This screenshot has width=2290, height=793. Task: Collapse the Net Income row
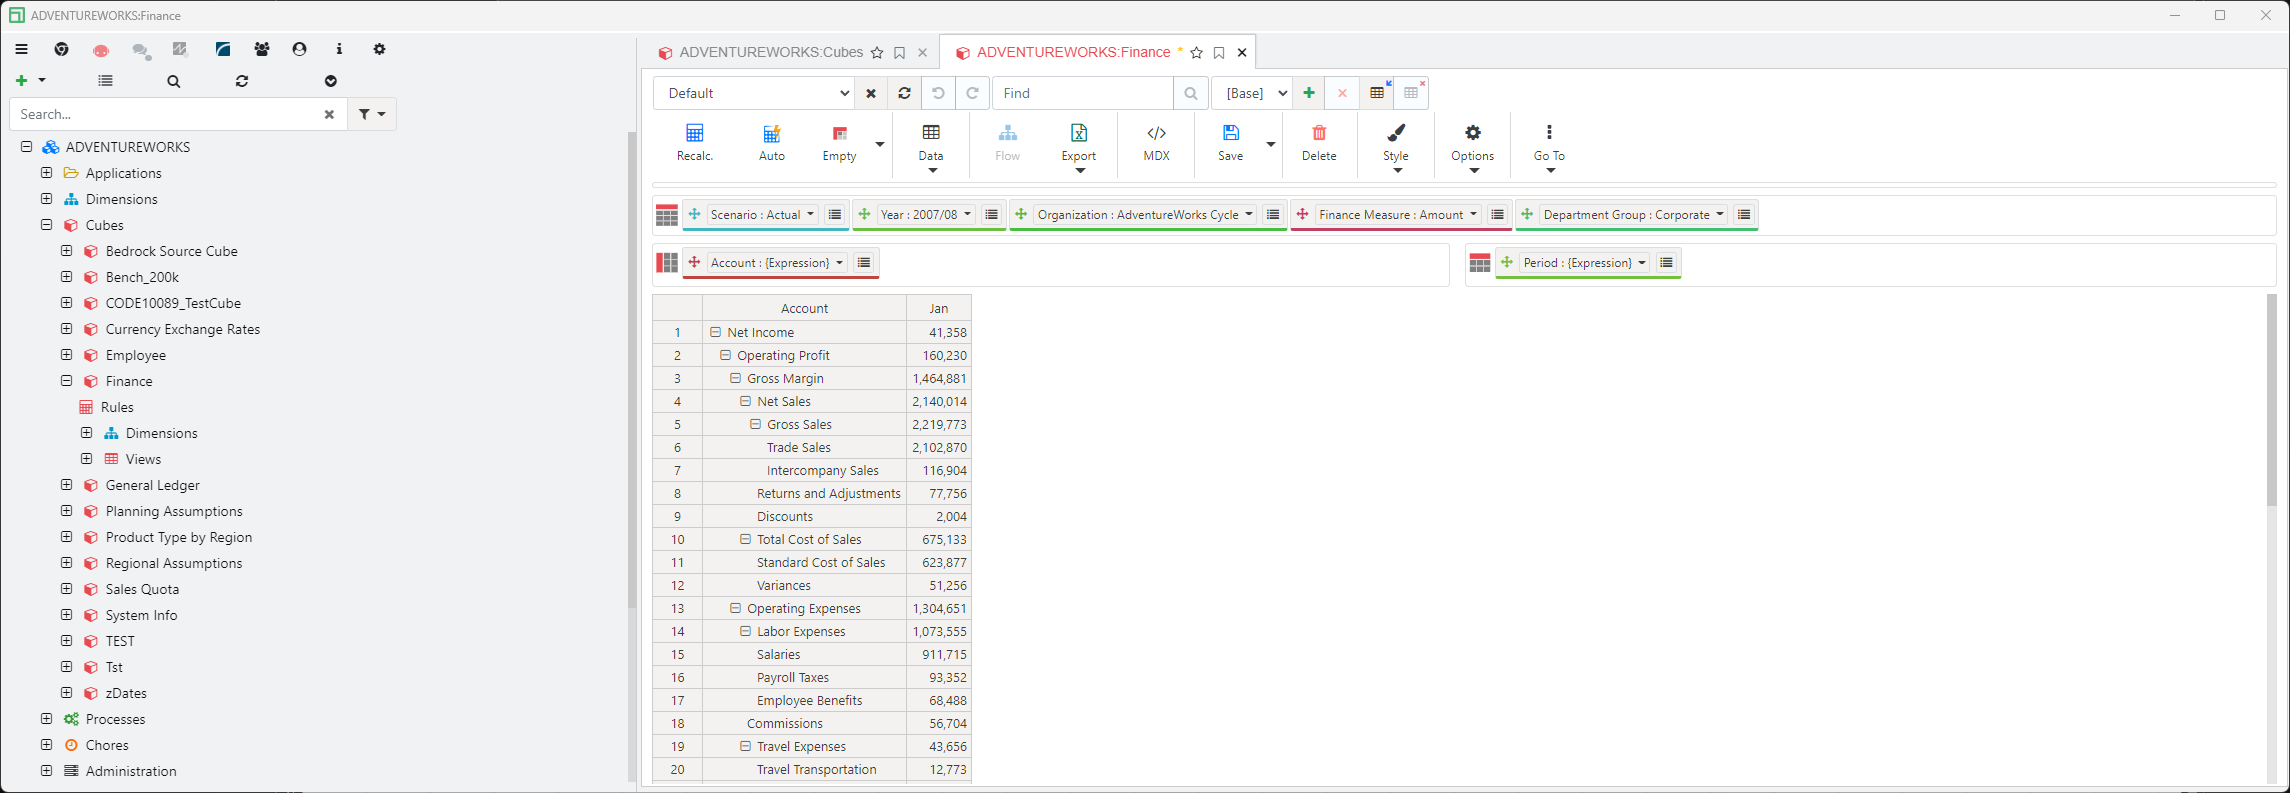(716, 332)
